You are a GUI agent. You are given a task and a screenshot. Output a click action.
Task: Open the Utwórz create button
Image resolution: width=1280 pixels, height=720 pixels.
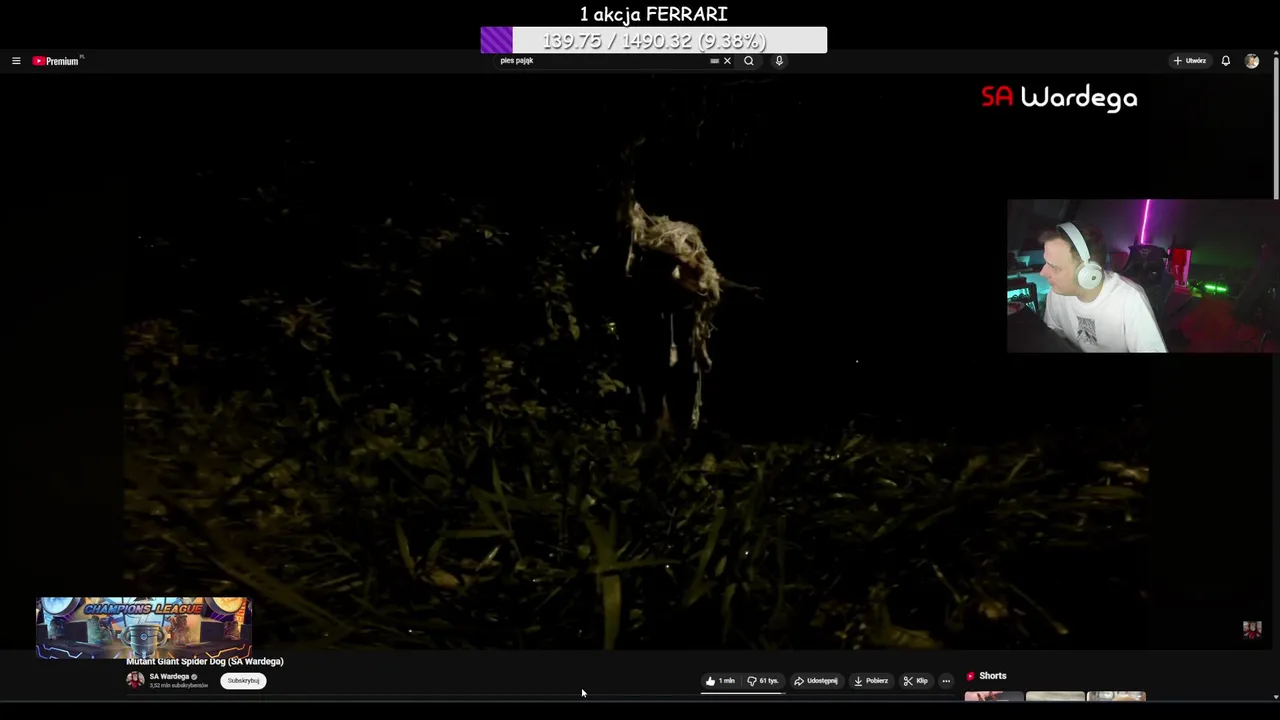tap(1190, 61)
